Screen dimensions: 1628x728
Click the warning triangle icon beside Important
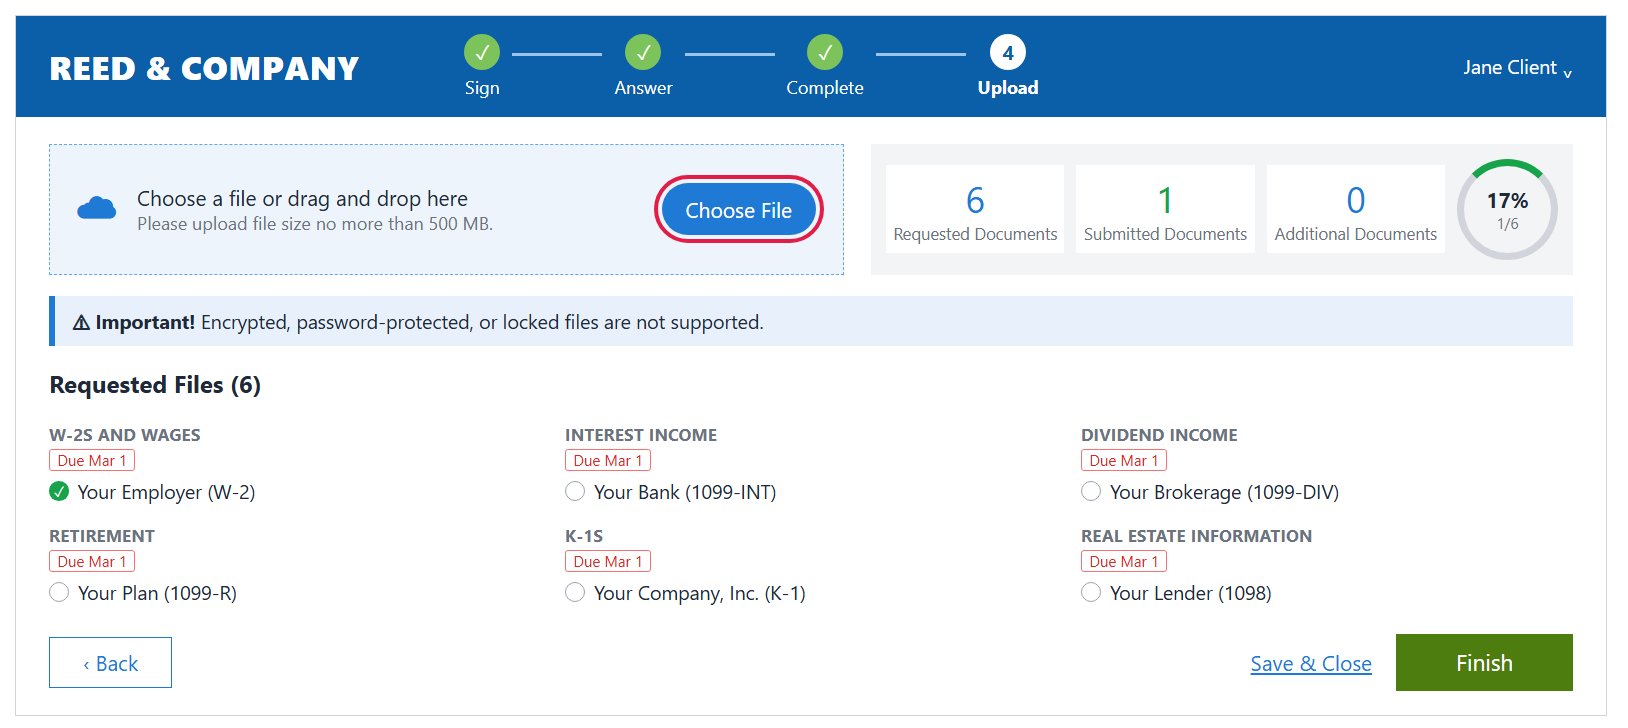coord(82,323)
